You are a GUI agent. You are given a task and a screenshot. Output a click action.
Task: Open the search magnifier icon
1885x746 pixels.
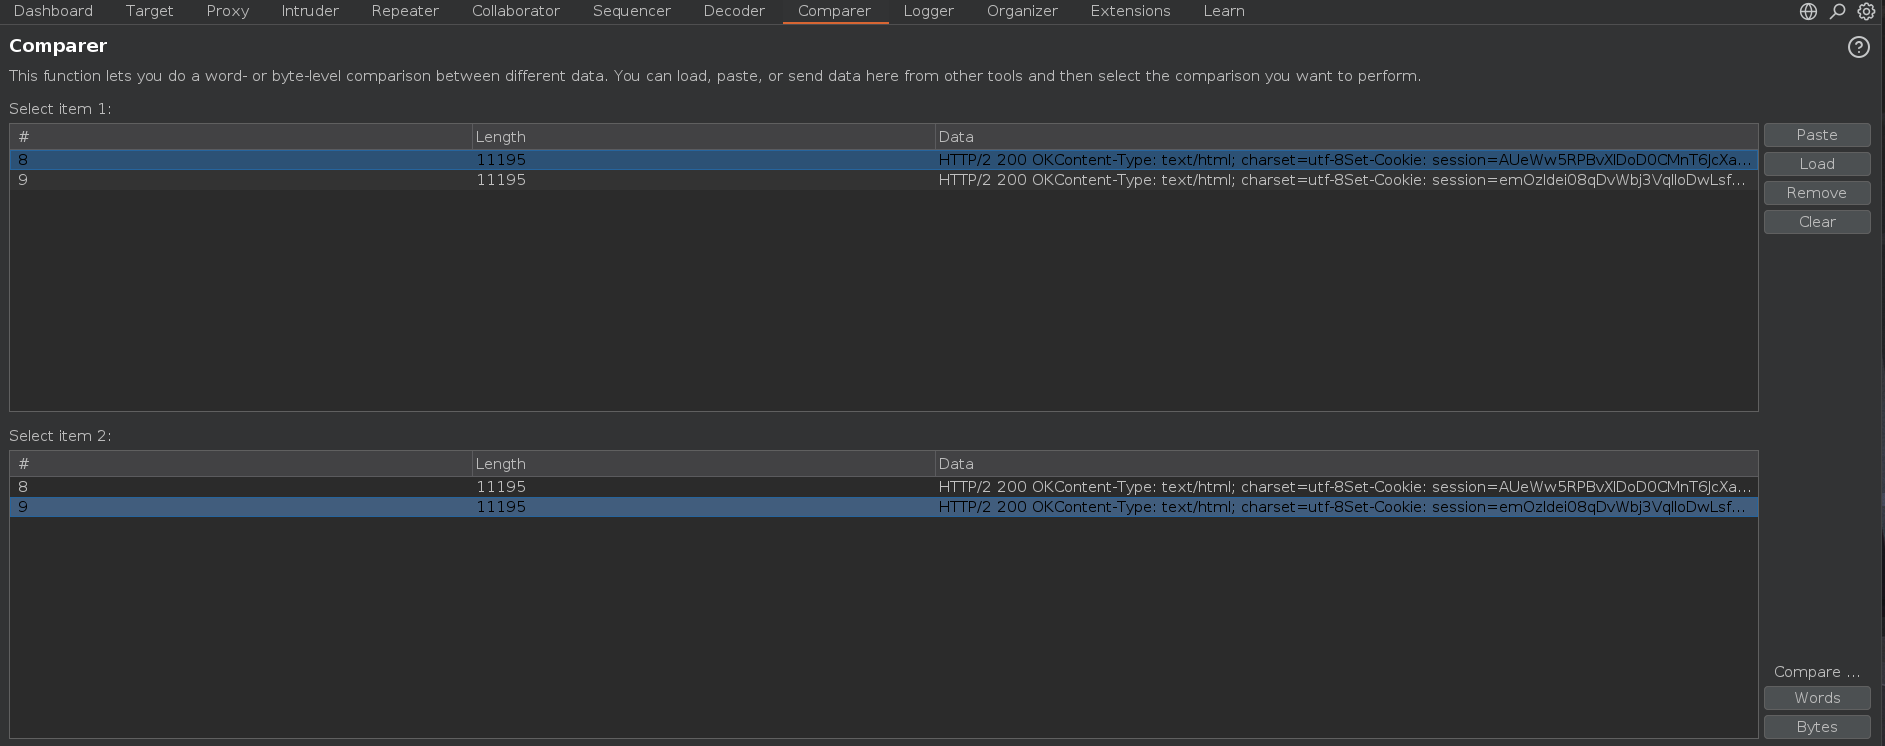point(1837,11)
